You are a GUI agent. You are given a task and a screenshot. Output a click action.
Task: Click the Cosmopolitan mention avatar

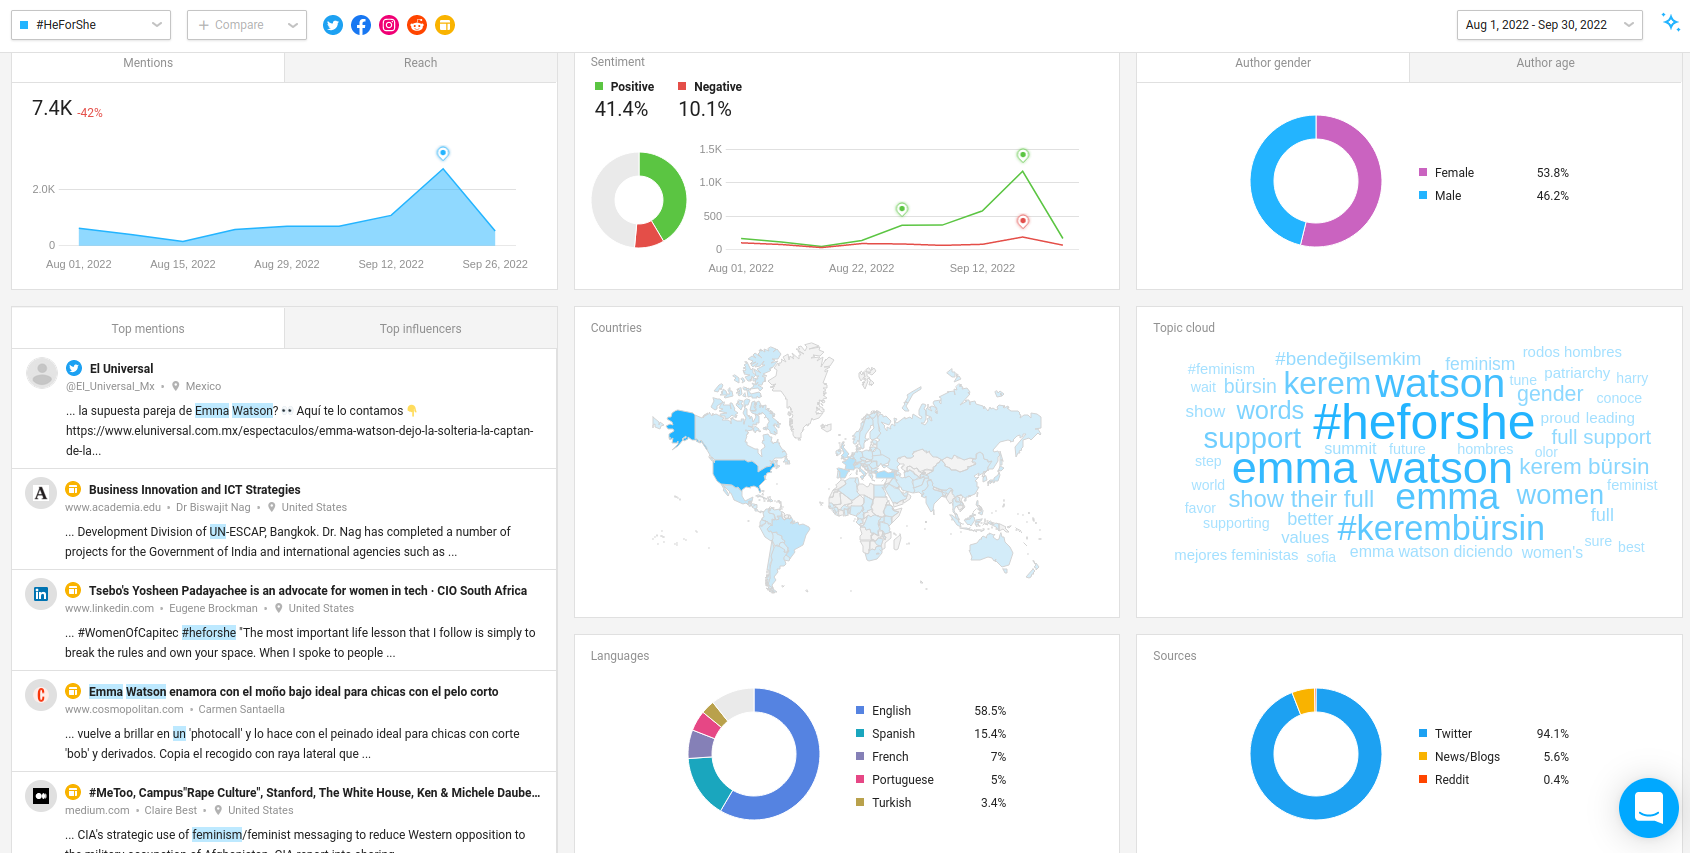click(x=41, y=695)
